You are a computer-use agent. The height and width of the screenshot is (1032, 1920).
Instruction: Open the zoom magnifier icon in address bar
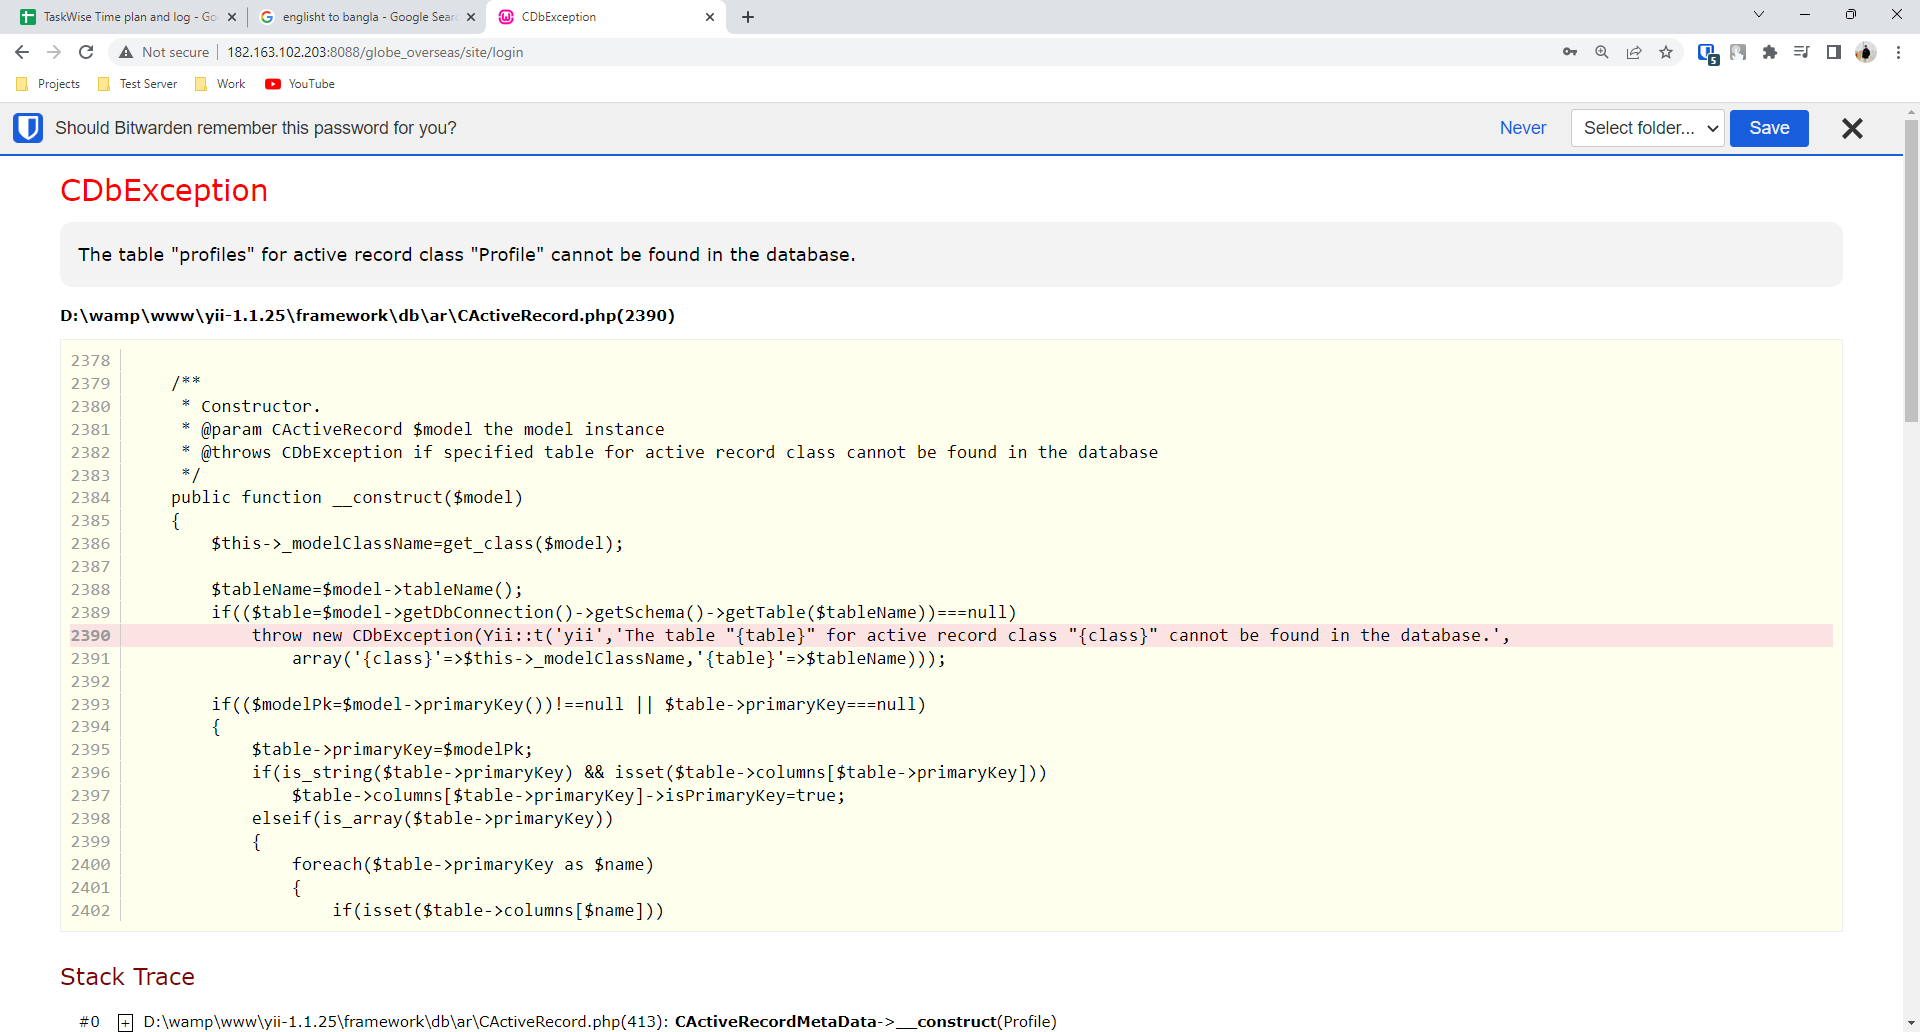click(x=1602, y=53)
